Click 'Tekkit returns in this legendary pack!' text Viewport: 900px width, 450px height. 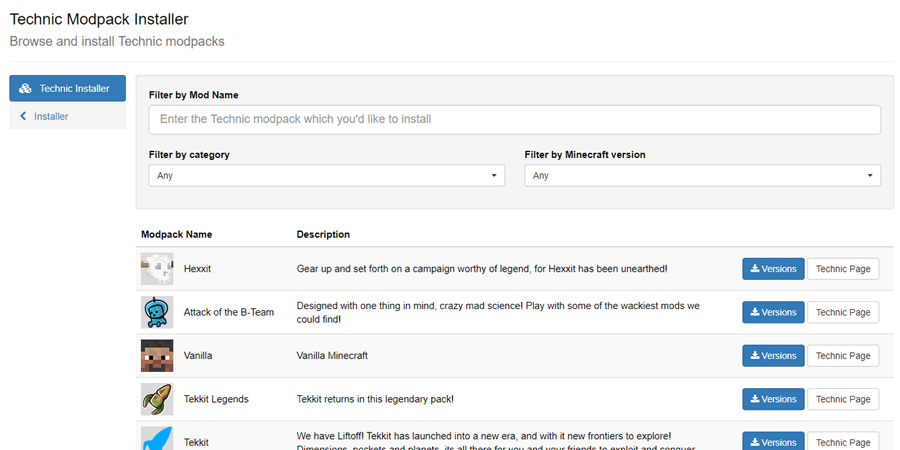click(375, 399)
